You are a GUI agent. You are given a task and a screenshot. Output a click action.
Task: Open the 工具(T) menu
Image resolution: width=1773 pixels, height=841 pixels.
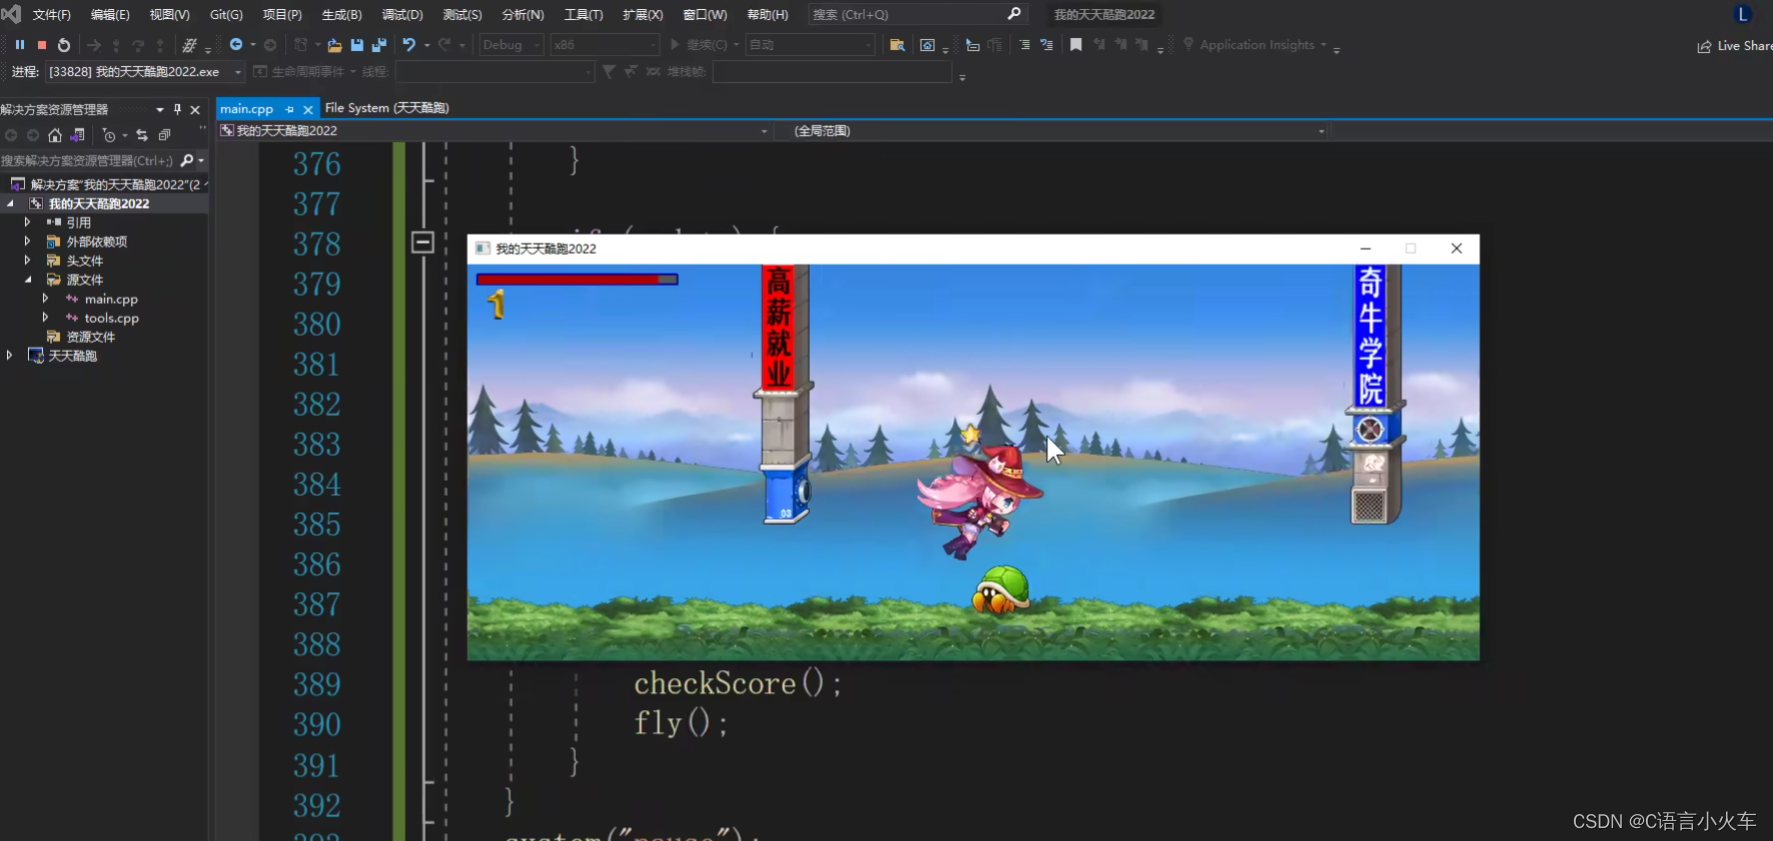click(x=583, y=15)
